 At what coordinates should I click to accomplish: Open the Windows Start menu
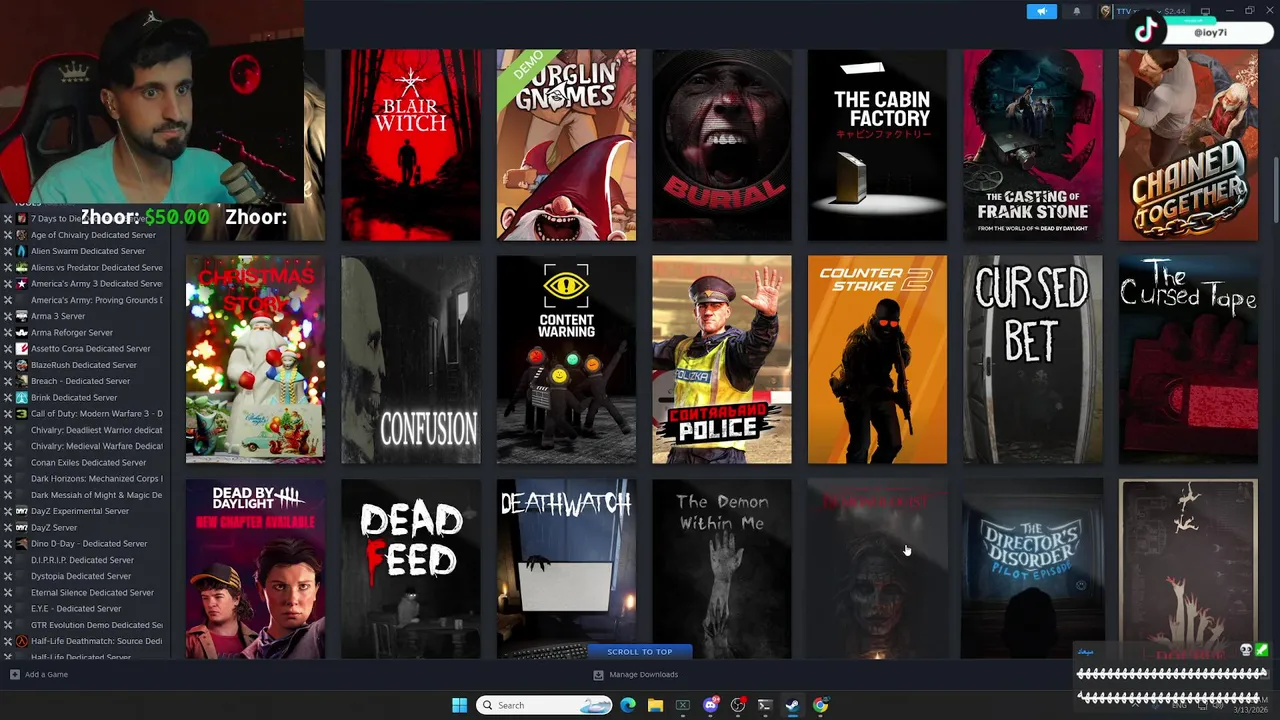459,705
